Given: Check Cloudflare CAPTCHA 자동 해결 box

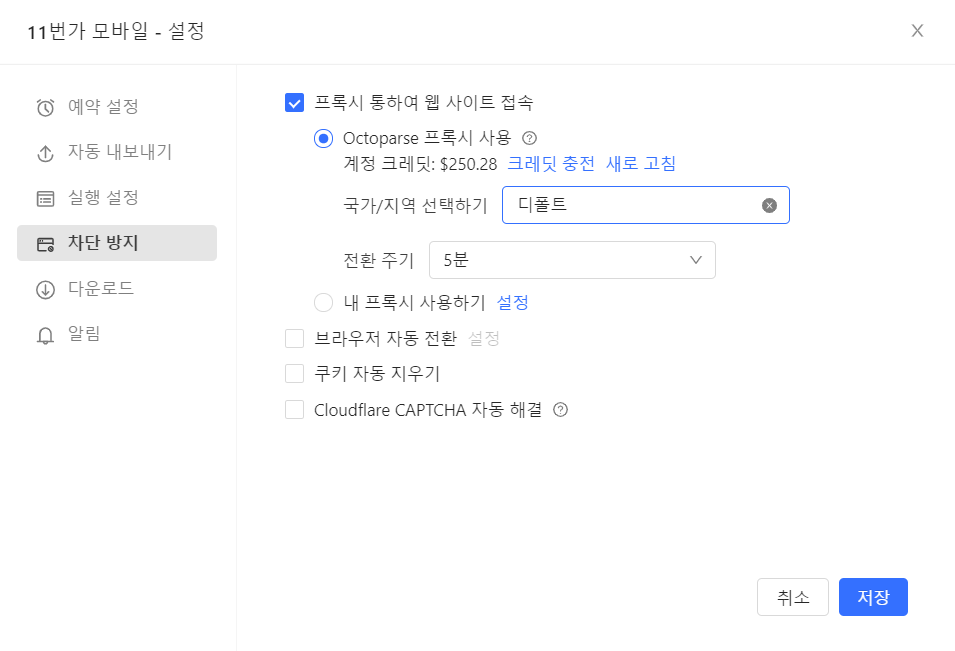Looking at the screenshot, I should (294, 409).
